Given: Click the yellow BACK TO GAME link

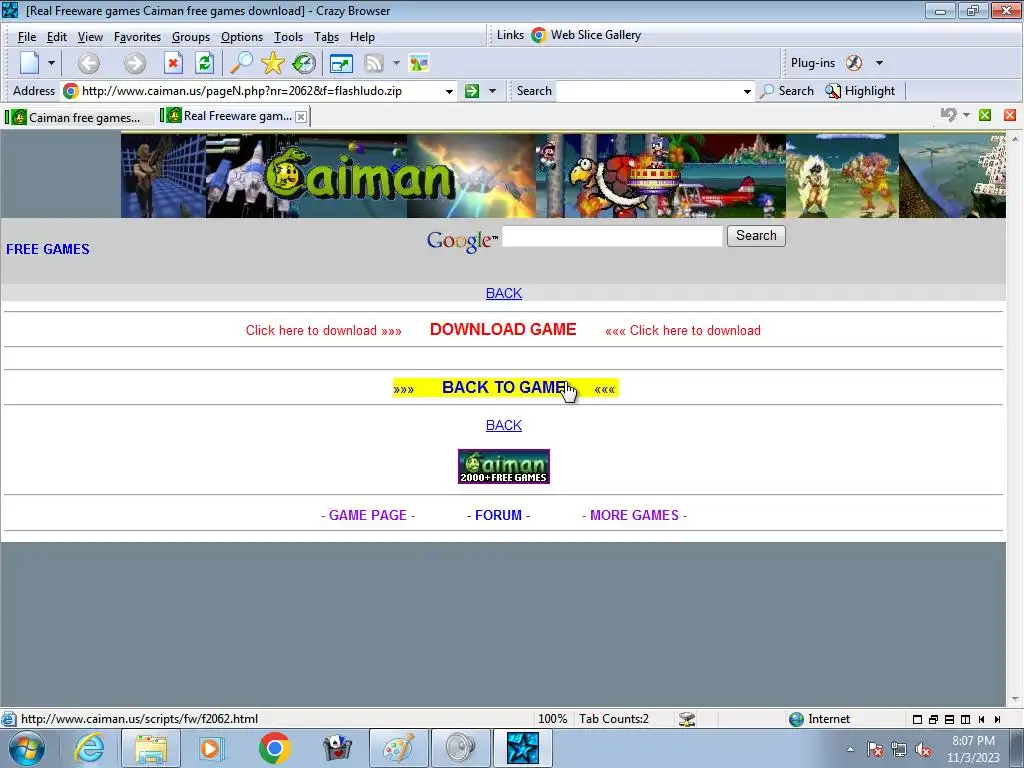Looking at the screenshot, I should tap(505, 387).
